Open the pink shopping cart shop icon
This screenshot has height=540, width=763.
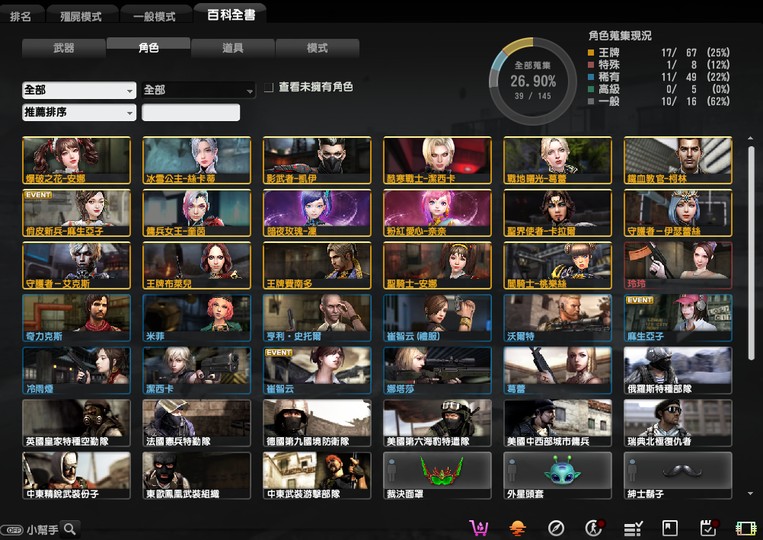coord(479,528)
